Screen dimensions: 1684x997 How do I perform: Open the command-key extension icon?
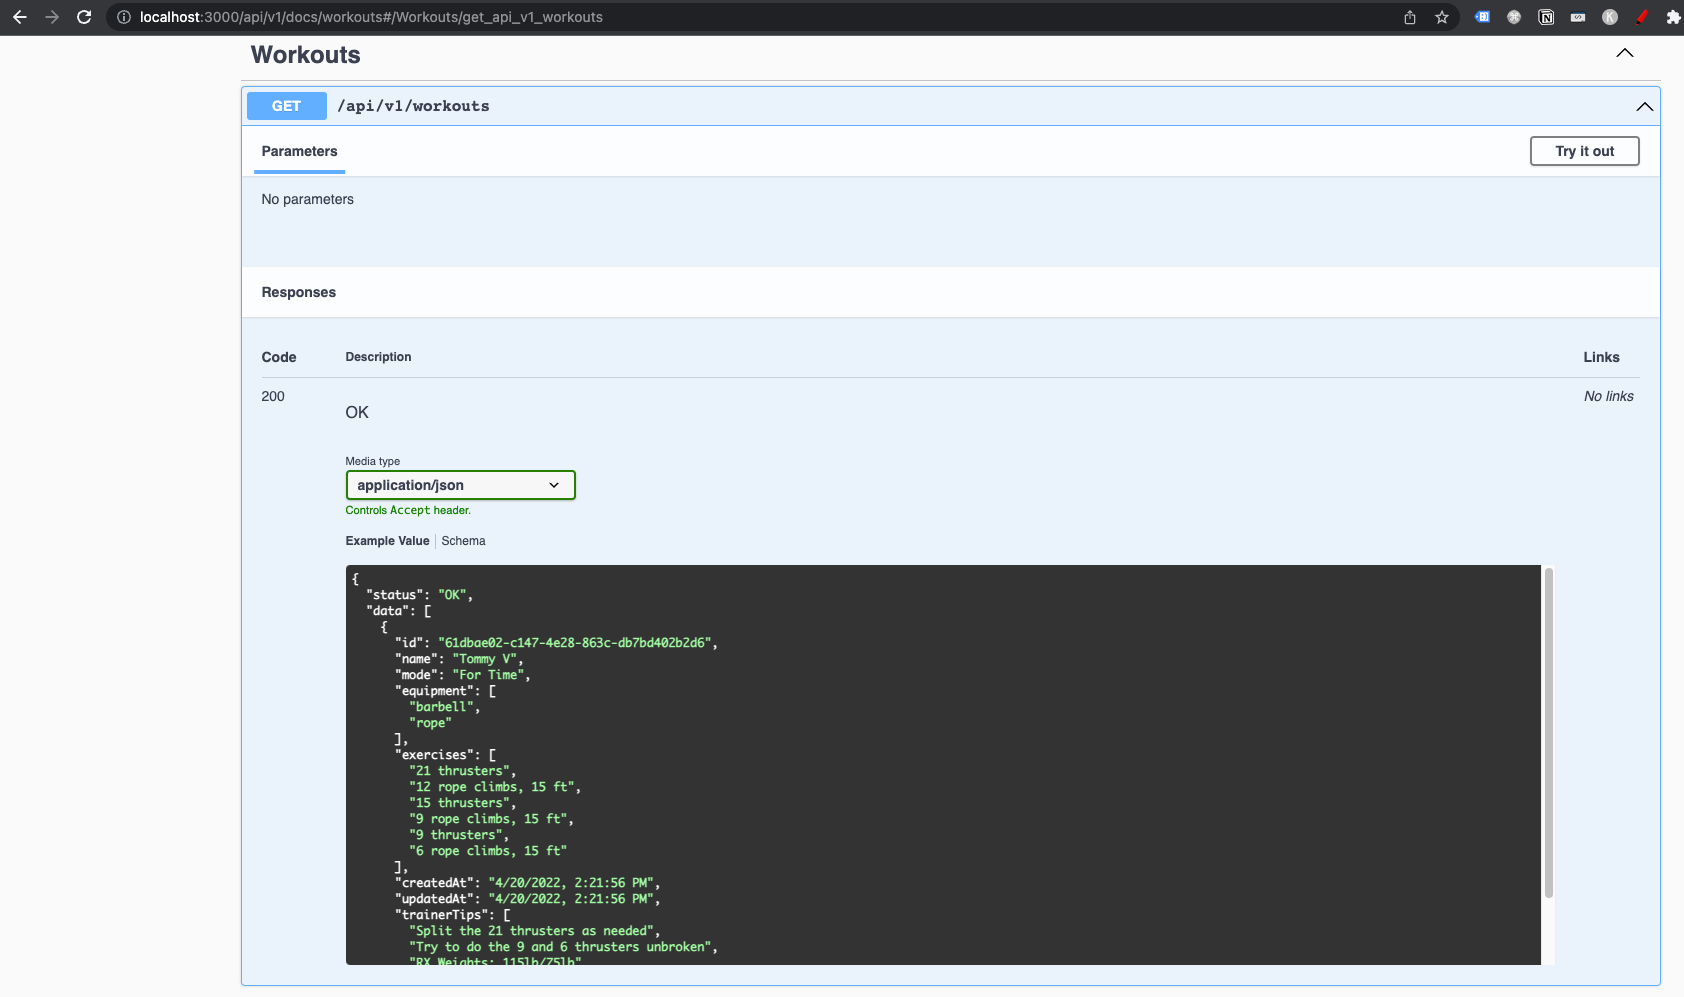[1514, 17]
